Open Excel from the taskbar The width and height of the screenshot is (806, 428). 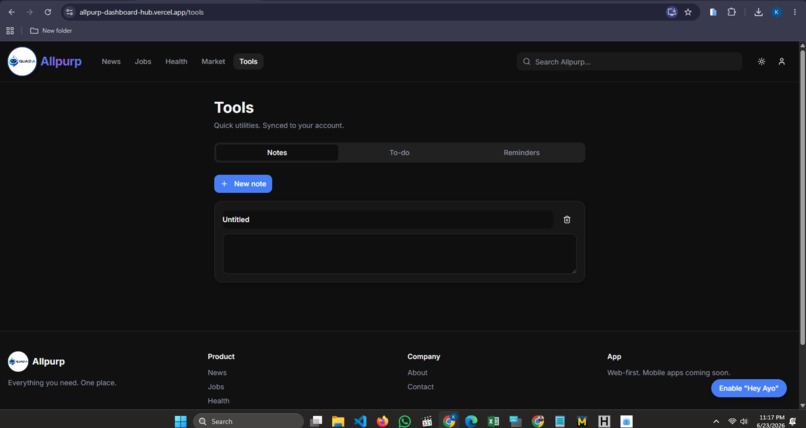(x=493, y=421)
